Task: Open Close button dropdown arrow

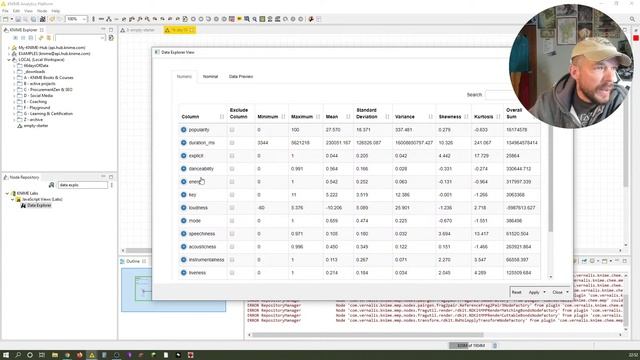Action: pyautogui.click(x=567, y=292)
